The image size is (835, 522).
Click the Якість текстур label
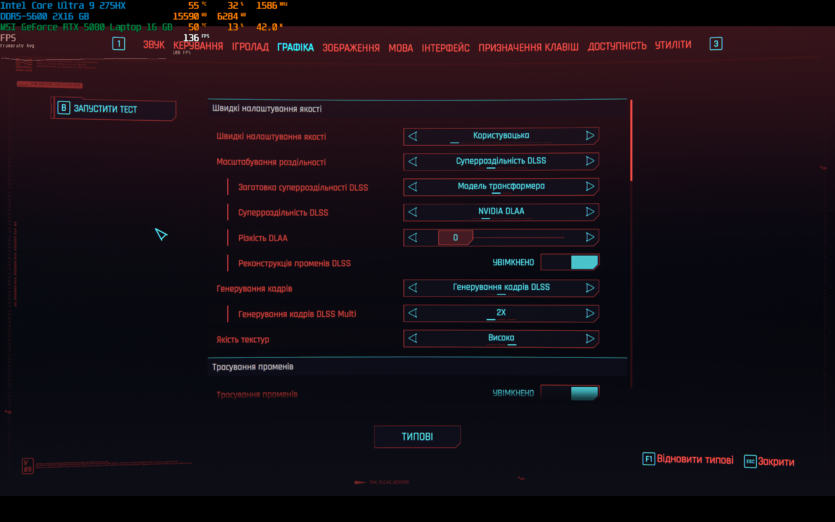click(x=243, y=339)
